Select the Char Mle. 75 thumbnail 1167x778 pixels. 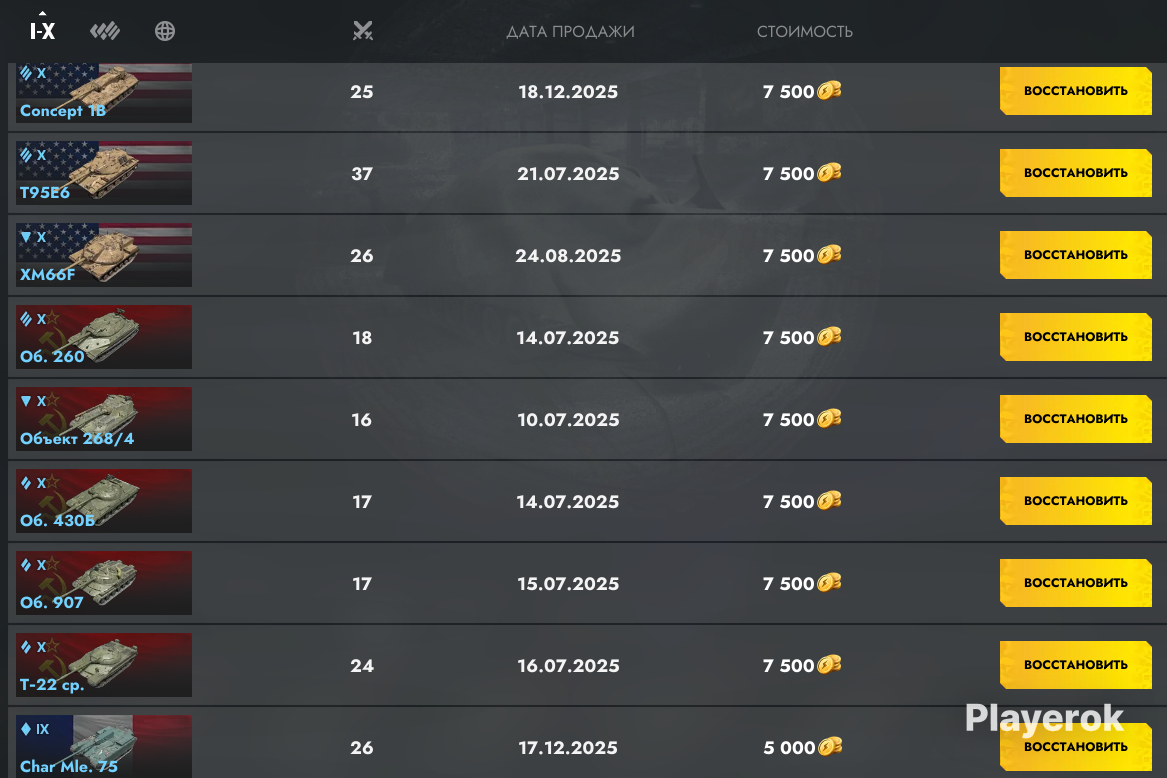pos(104,746)
